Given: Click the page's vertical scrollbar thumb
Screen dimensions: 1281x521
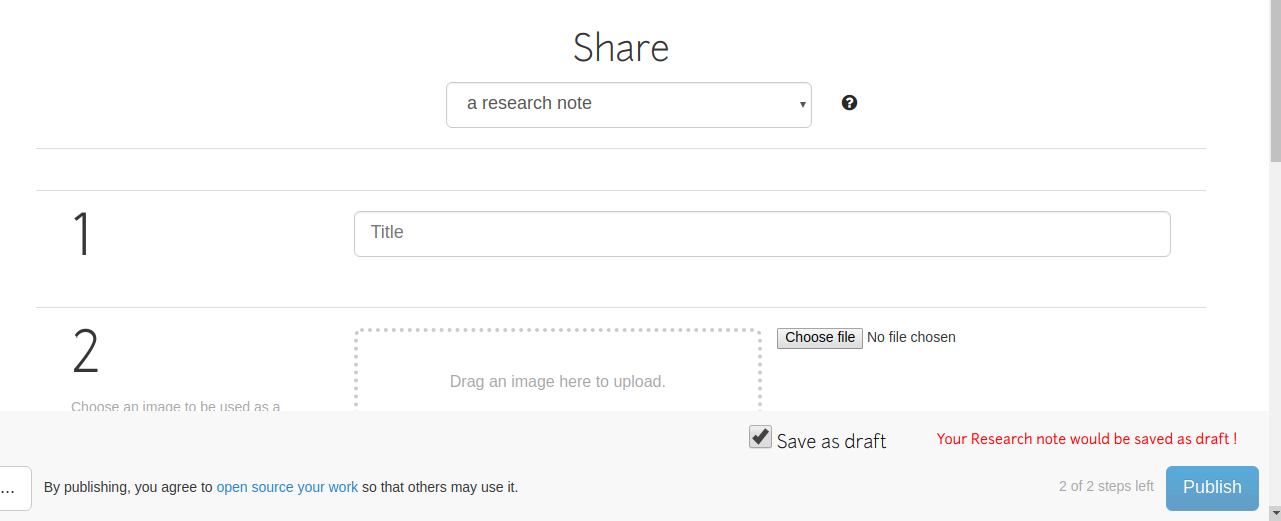Looking at the screenshot, I should (x=1275, y=80).
